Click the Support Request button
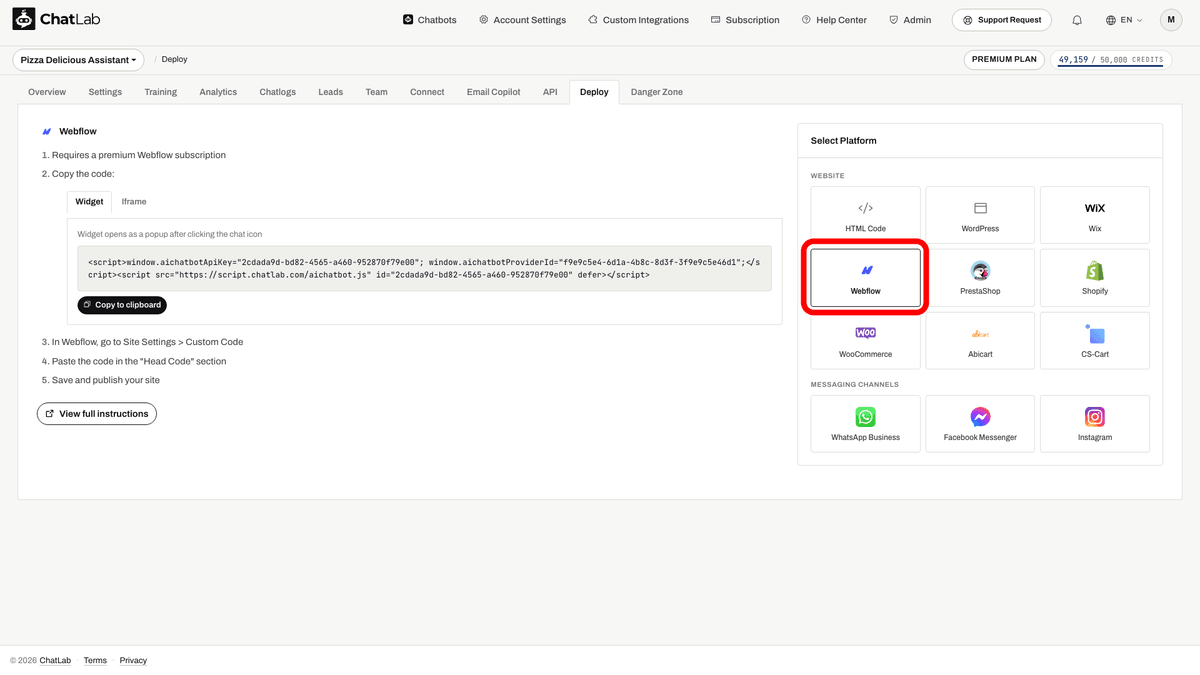Image resolution: width=1200 pixels, height=675 pixels. pos(1003,20)
